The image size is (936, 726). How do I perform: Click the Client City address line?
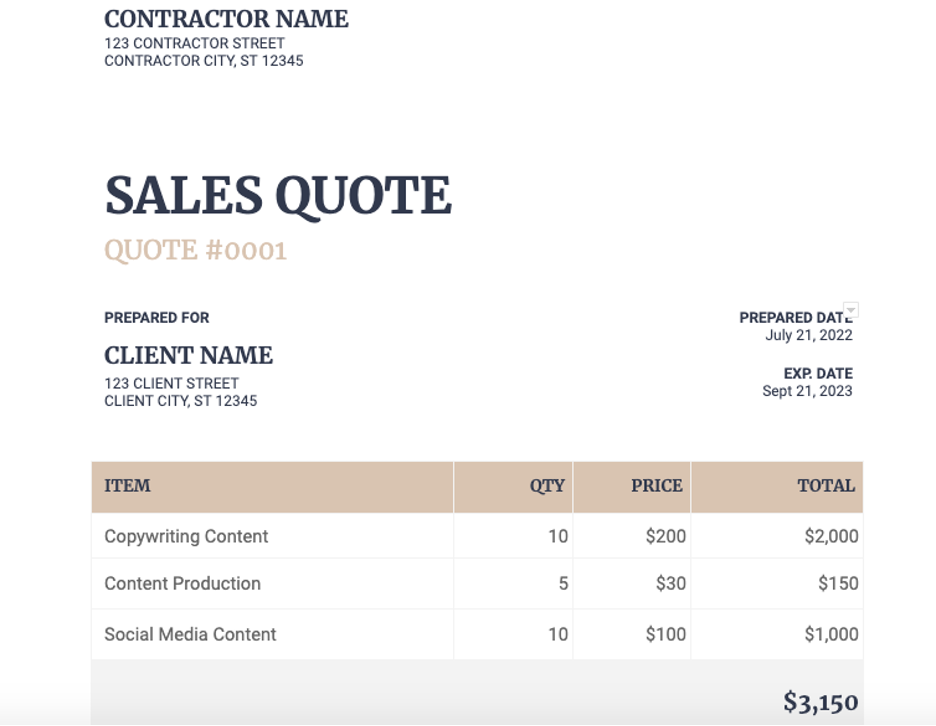tap(180, 401)
